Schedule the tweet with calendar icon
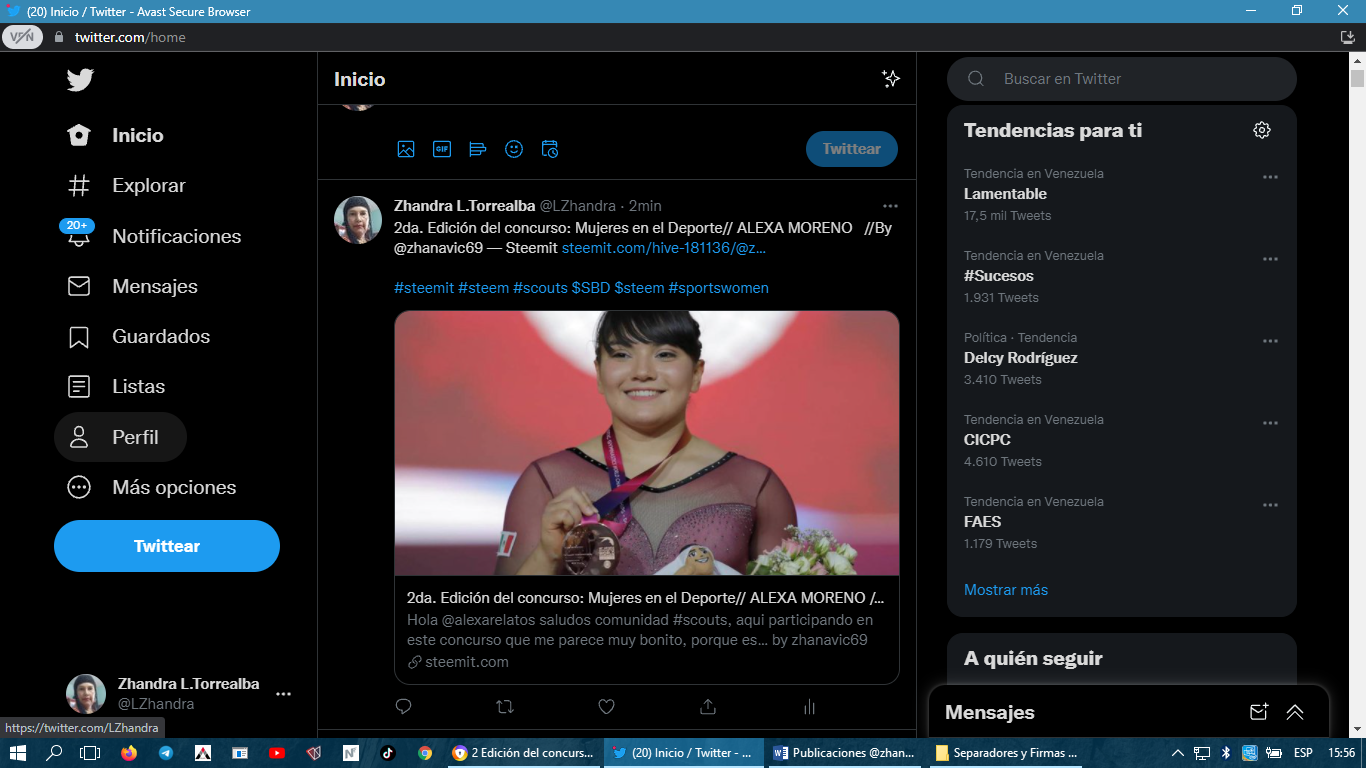 [549, 149]
